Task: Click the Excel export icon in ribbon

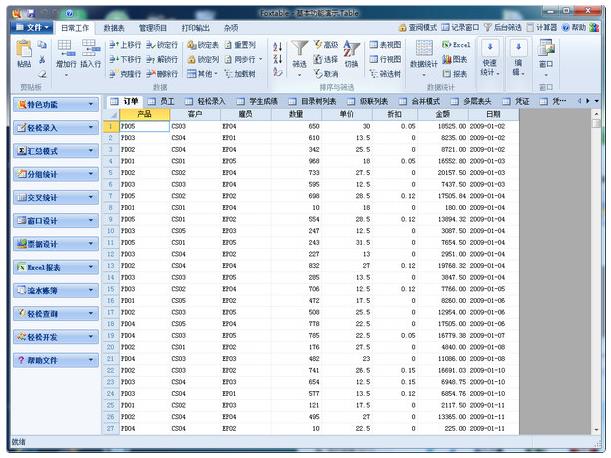Action: (456, 45)
